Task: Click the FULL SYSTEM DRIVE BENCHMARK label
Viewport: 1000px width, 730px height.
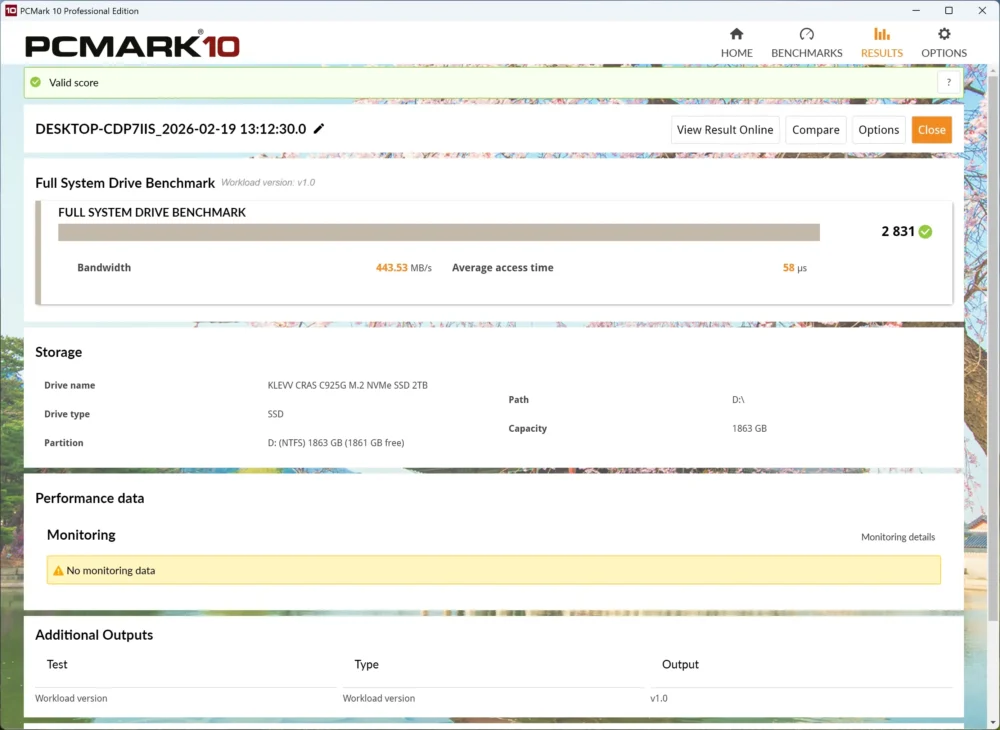Action: coord(152,212)
